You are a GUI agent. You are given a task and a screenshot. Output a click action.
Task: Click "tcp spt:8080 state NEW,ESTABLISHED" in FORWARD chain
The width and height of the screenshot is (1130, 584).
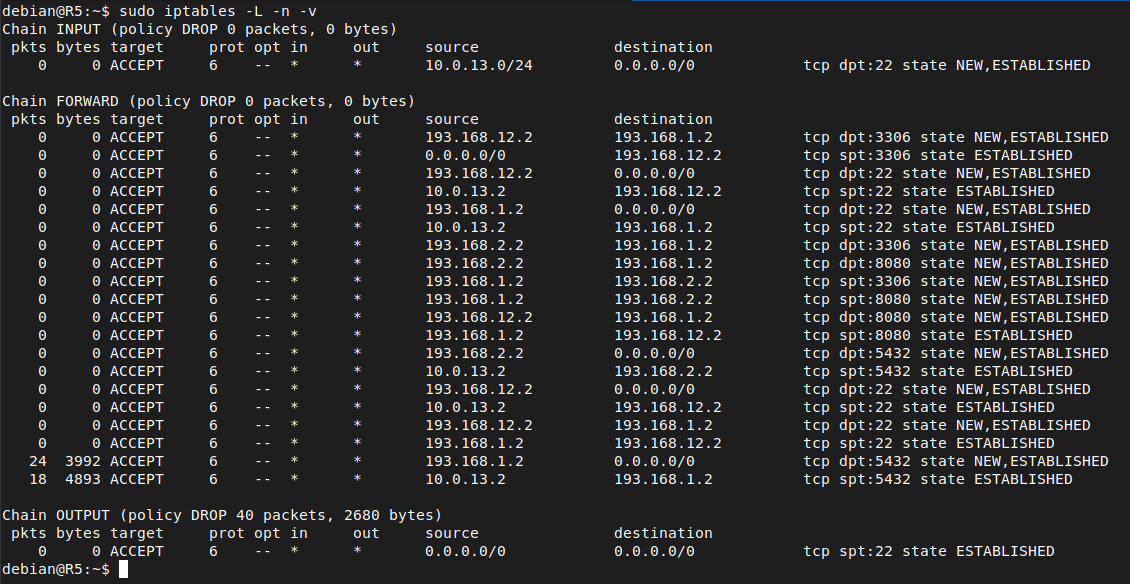click(x=956, y=299)
